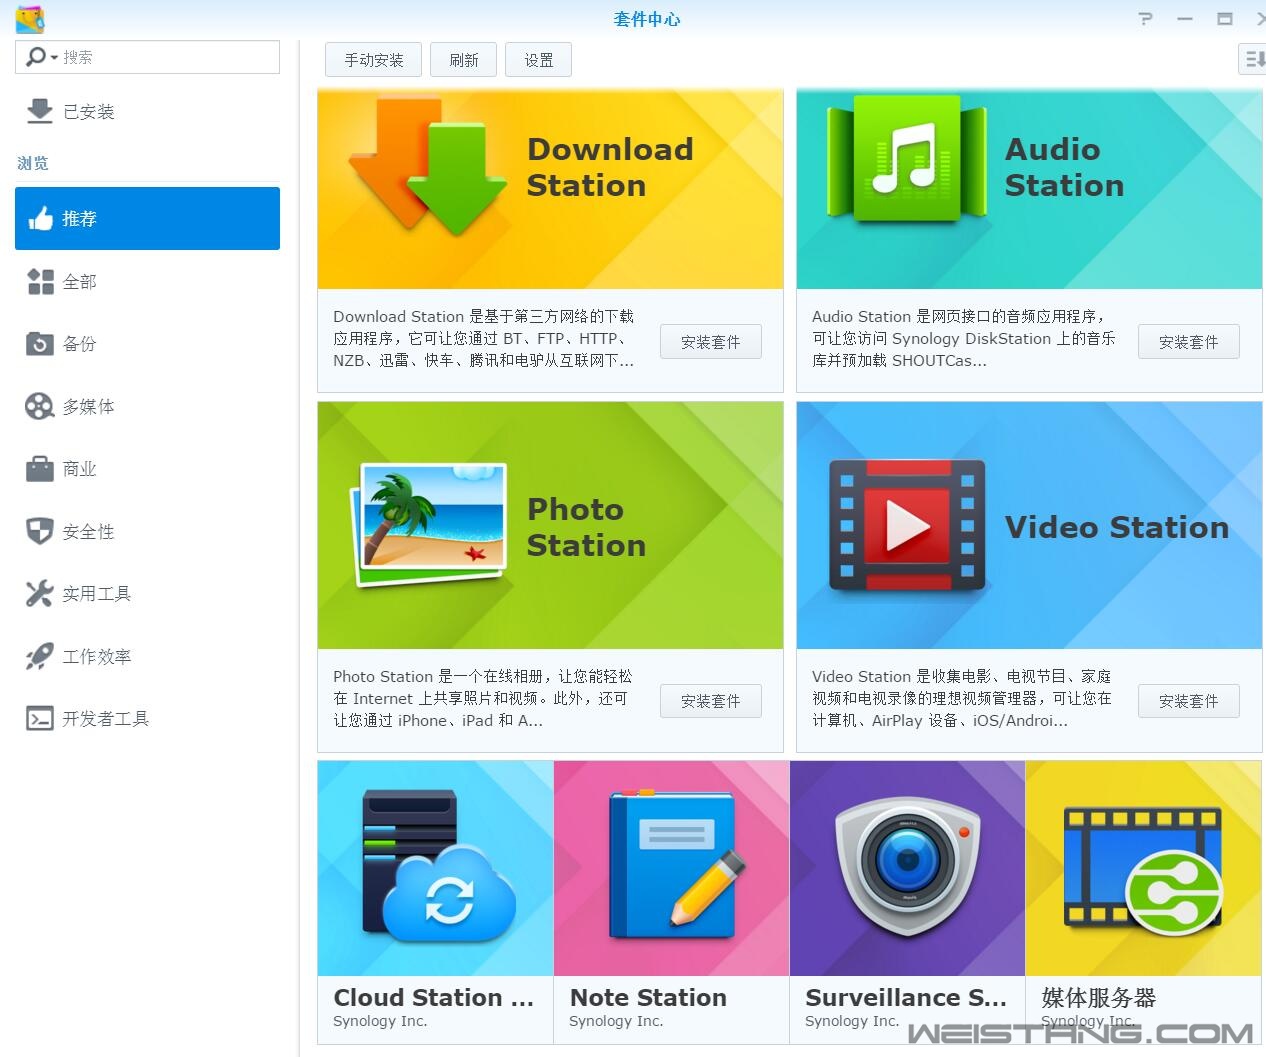Click the 安全性 shield icon
This screenshot has width=1266, height=1057.
pyautogui.click(x=40, y=531)
